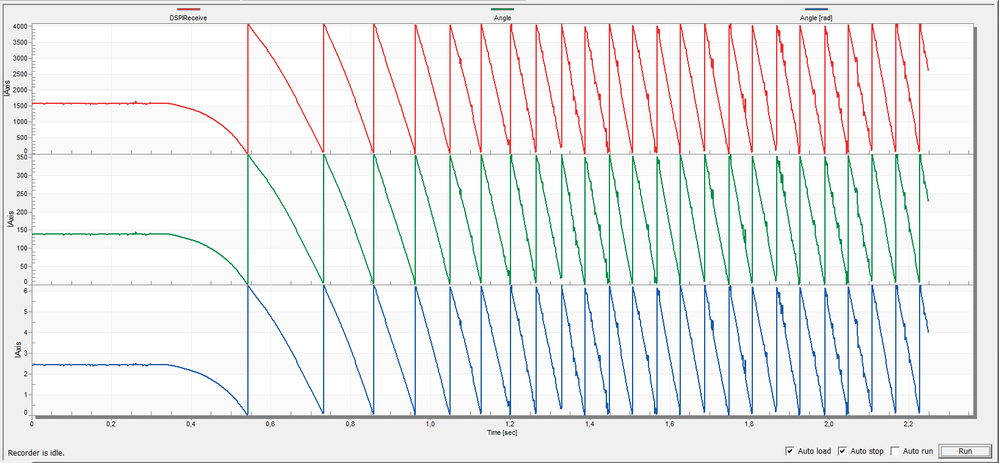999x463 pixels.
Task: Click the 'Recorder is idle.' status text
Action: tap(36, 453)
